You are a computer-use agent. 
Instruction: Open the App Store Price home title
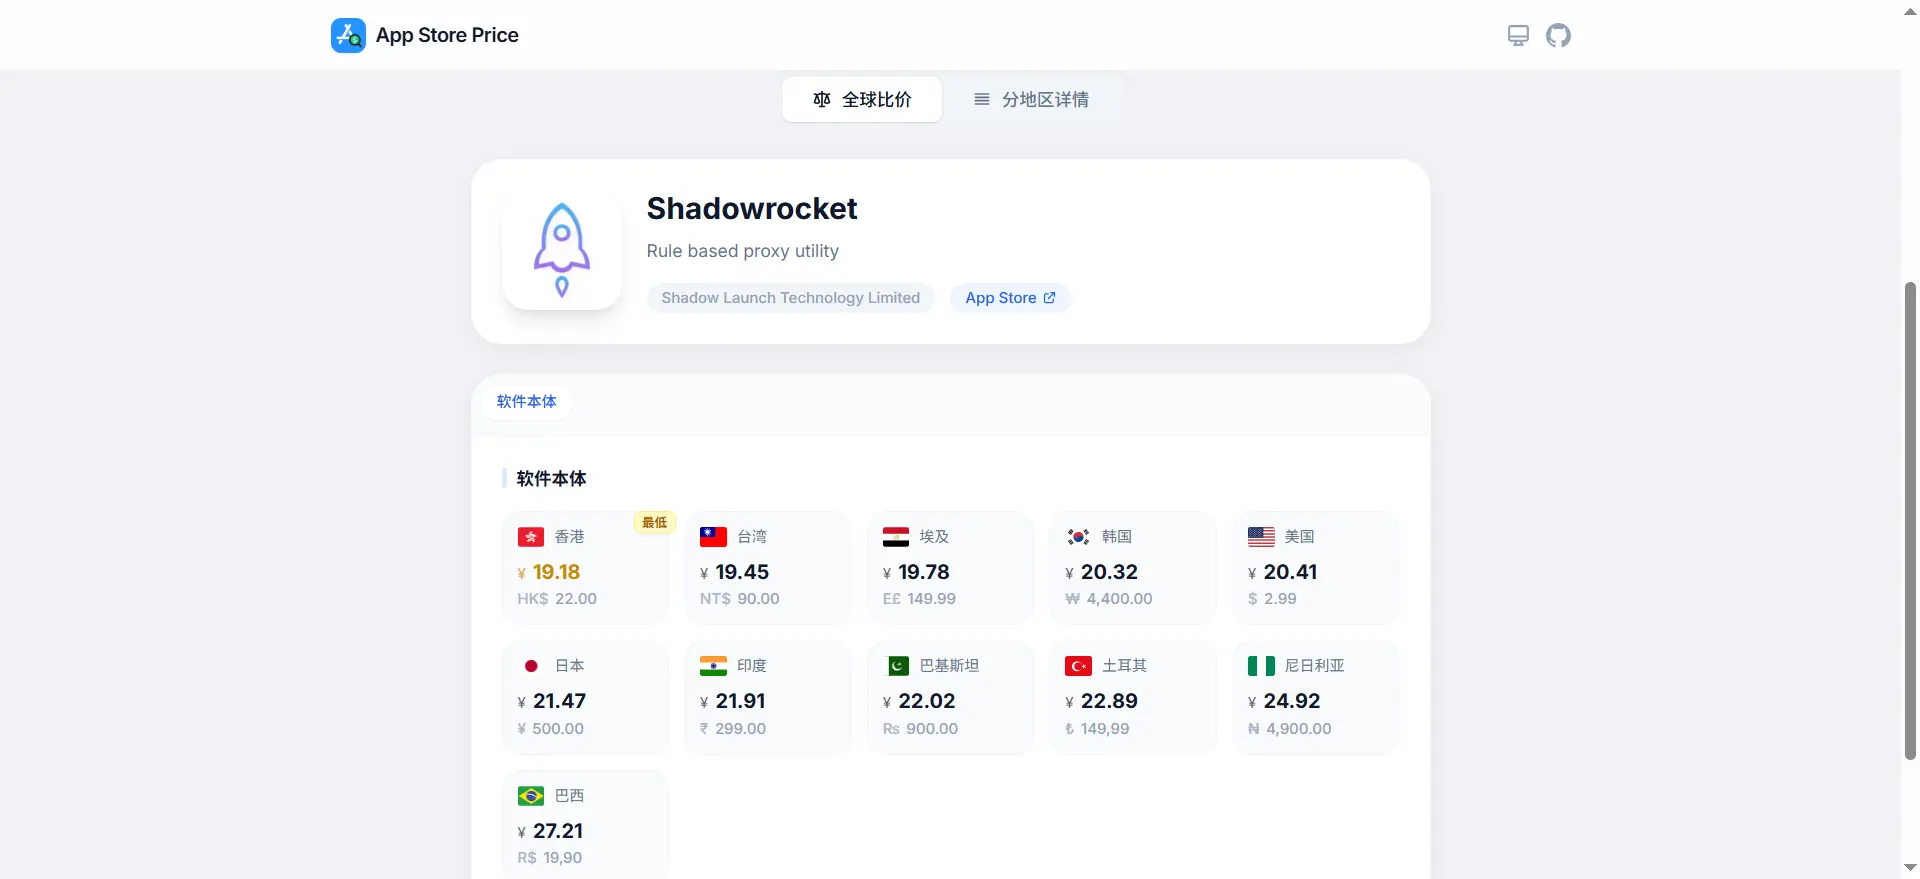pyautogui.click(x=447, y=35)
